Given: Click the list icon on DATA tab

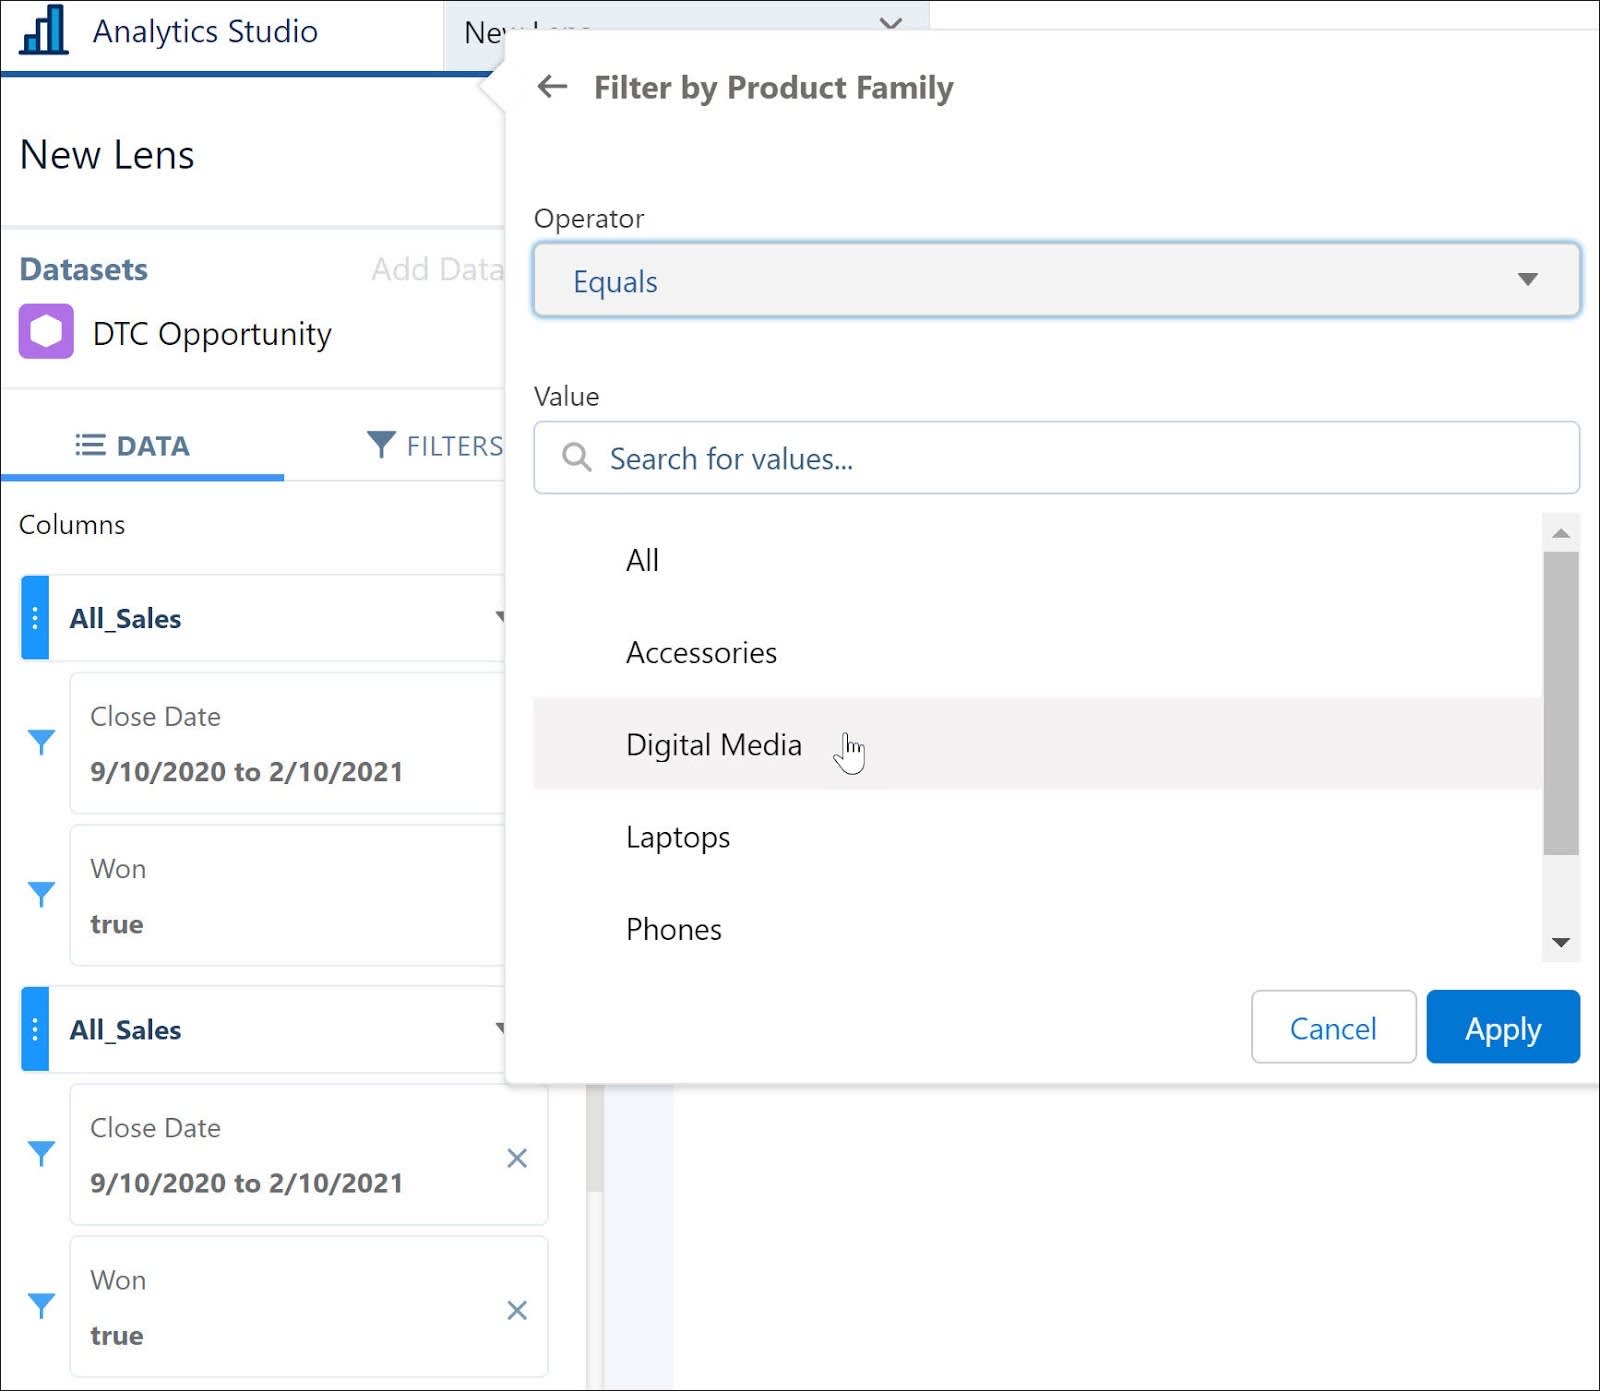Looking at the screenshot, I should click(90, 445).
